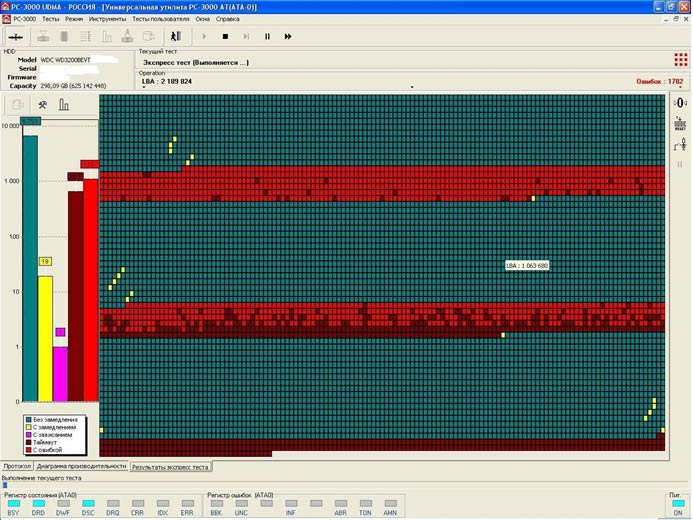Click the 'Экспресс тест (Выполняется ...)' label
The width and height of the screenshot is (693, 520).
coord(196,63)
